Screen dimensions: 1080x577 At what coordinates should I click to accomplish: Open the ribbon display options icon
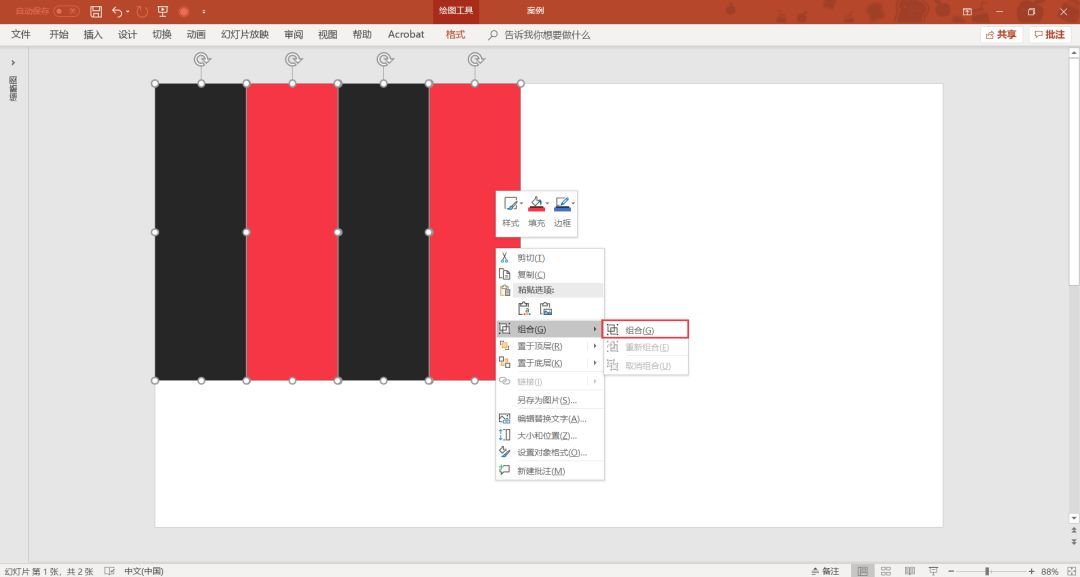click(967, 12)
